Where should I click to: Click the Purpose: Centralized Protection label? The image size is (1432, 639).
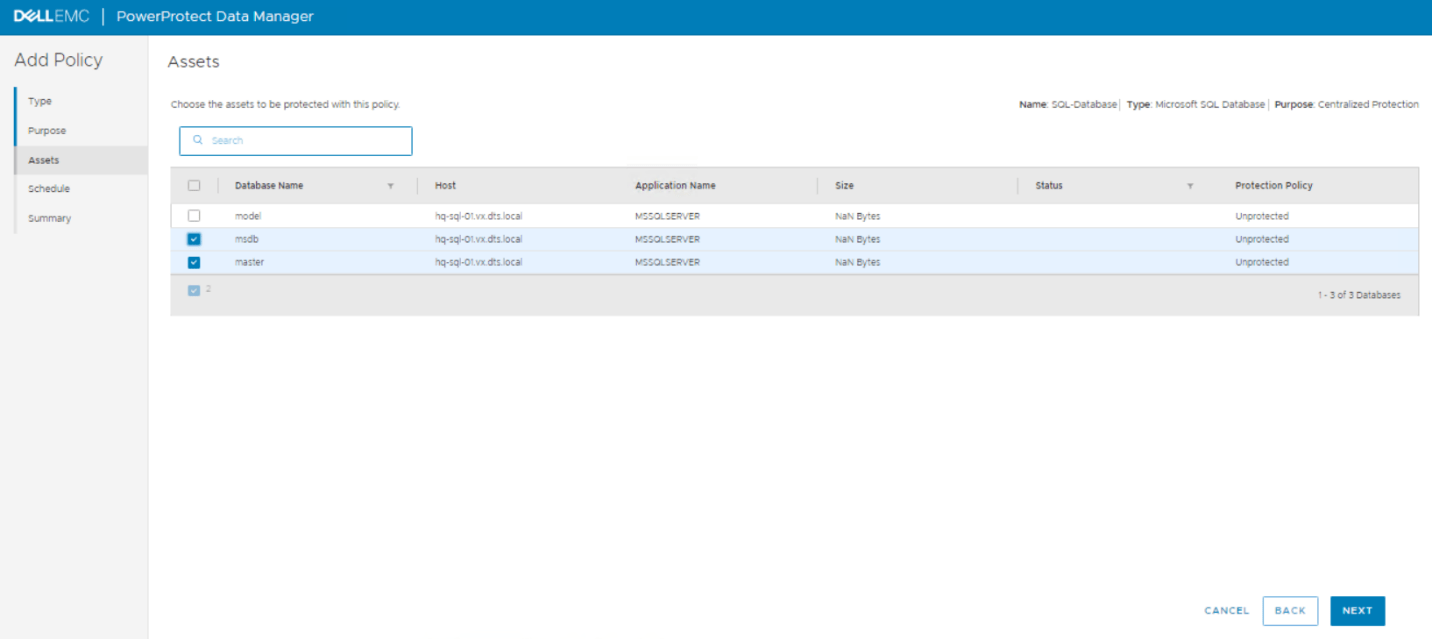[1346, 104]
